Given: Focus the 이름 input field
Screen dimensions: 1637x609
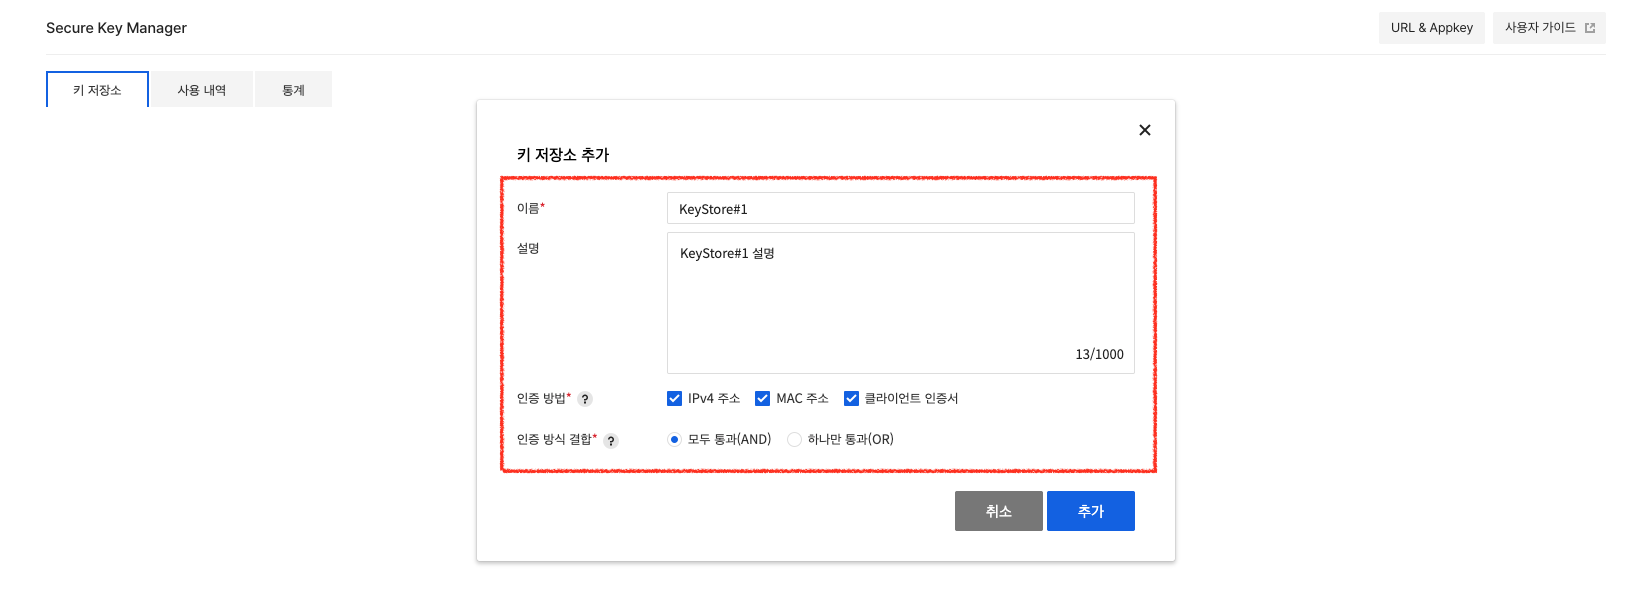Looking at the screenshot, I should click(901, 208).
